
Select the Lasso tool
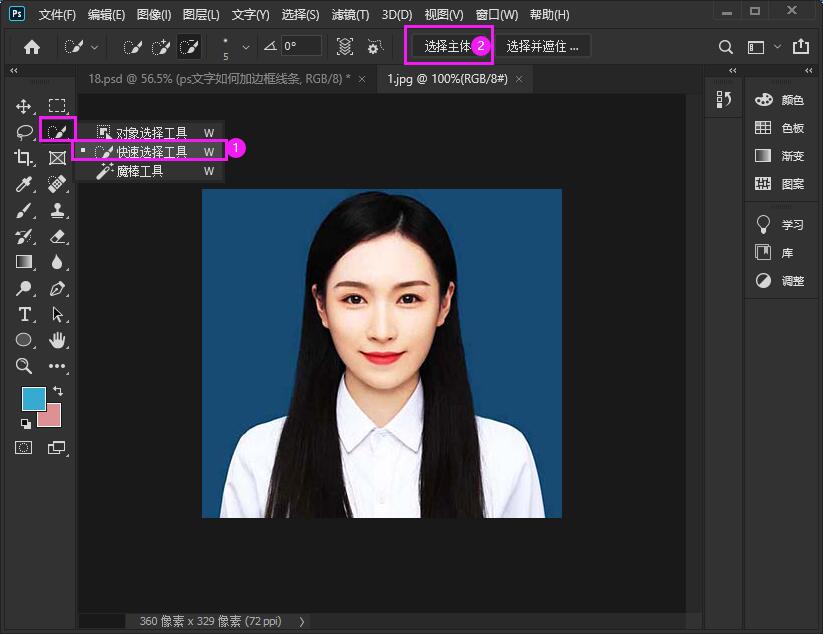click(24, 132)
